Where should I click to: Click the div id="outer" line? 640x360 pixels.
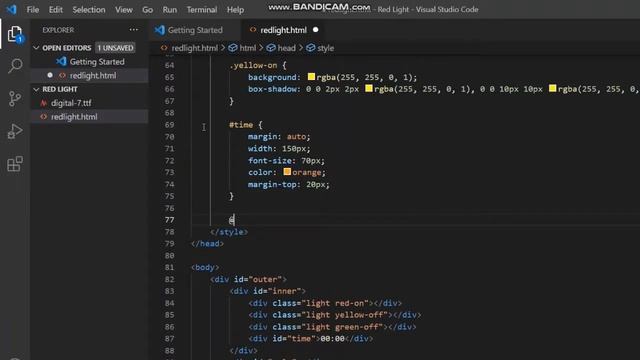[x=249, y=279]
